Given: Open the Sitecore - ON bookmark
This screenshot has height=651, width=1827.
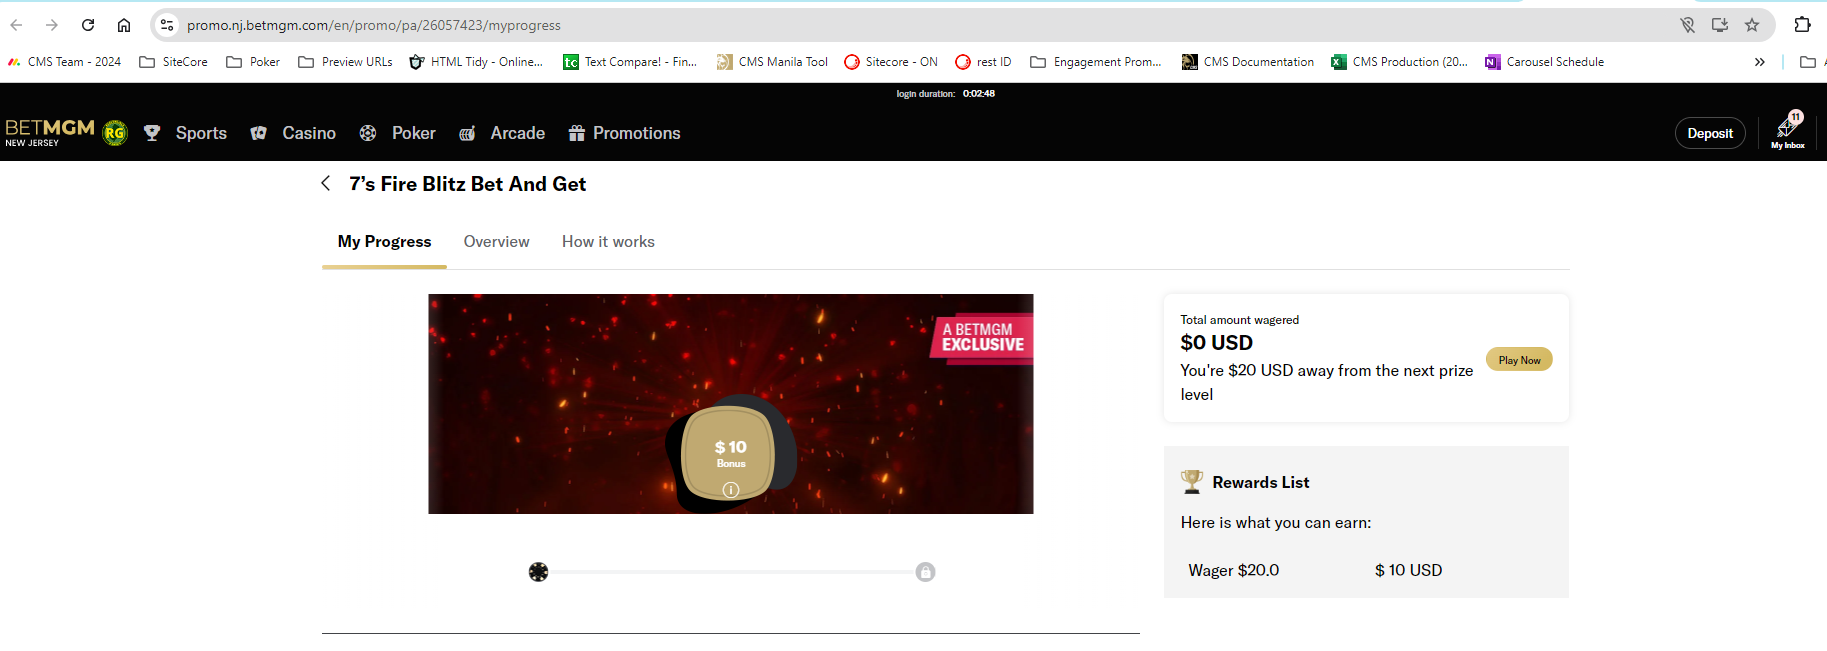Looking at the screenshot, I should tap(891, 62).
